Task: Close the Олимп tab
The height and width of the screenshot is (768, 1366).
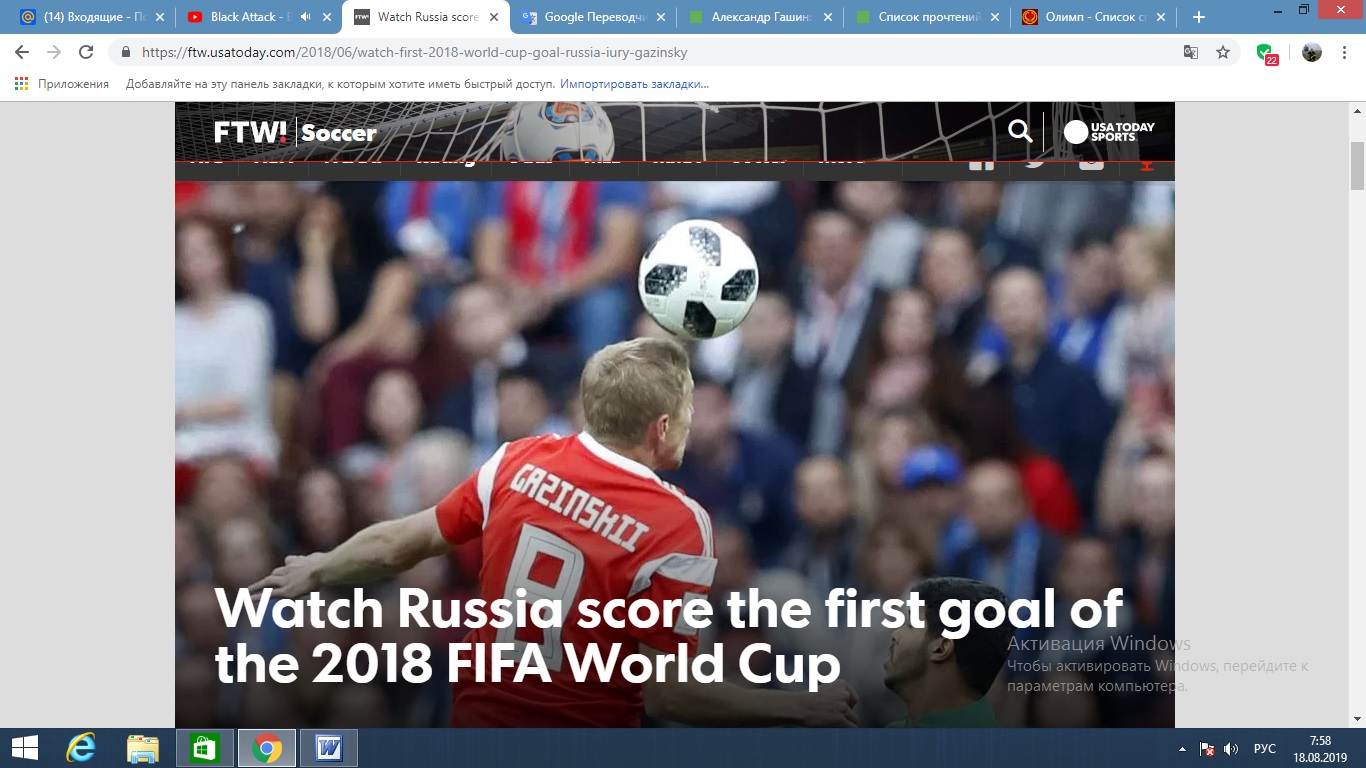Action: [1160, 17]
